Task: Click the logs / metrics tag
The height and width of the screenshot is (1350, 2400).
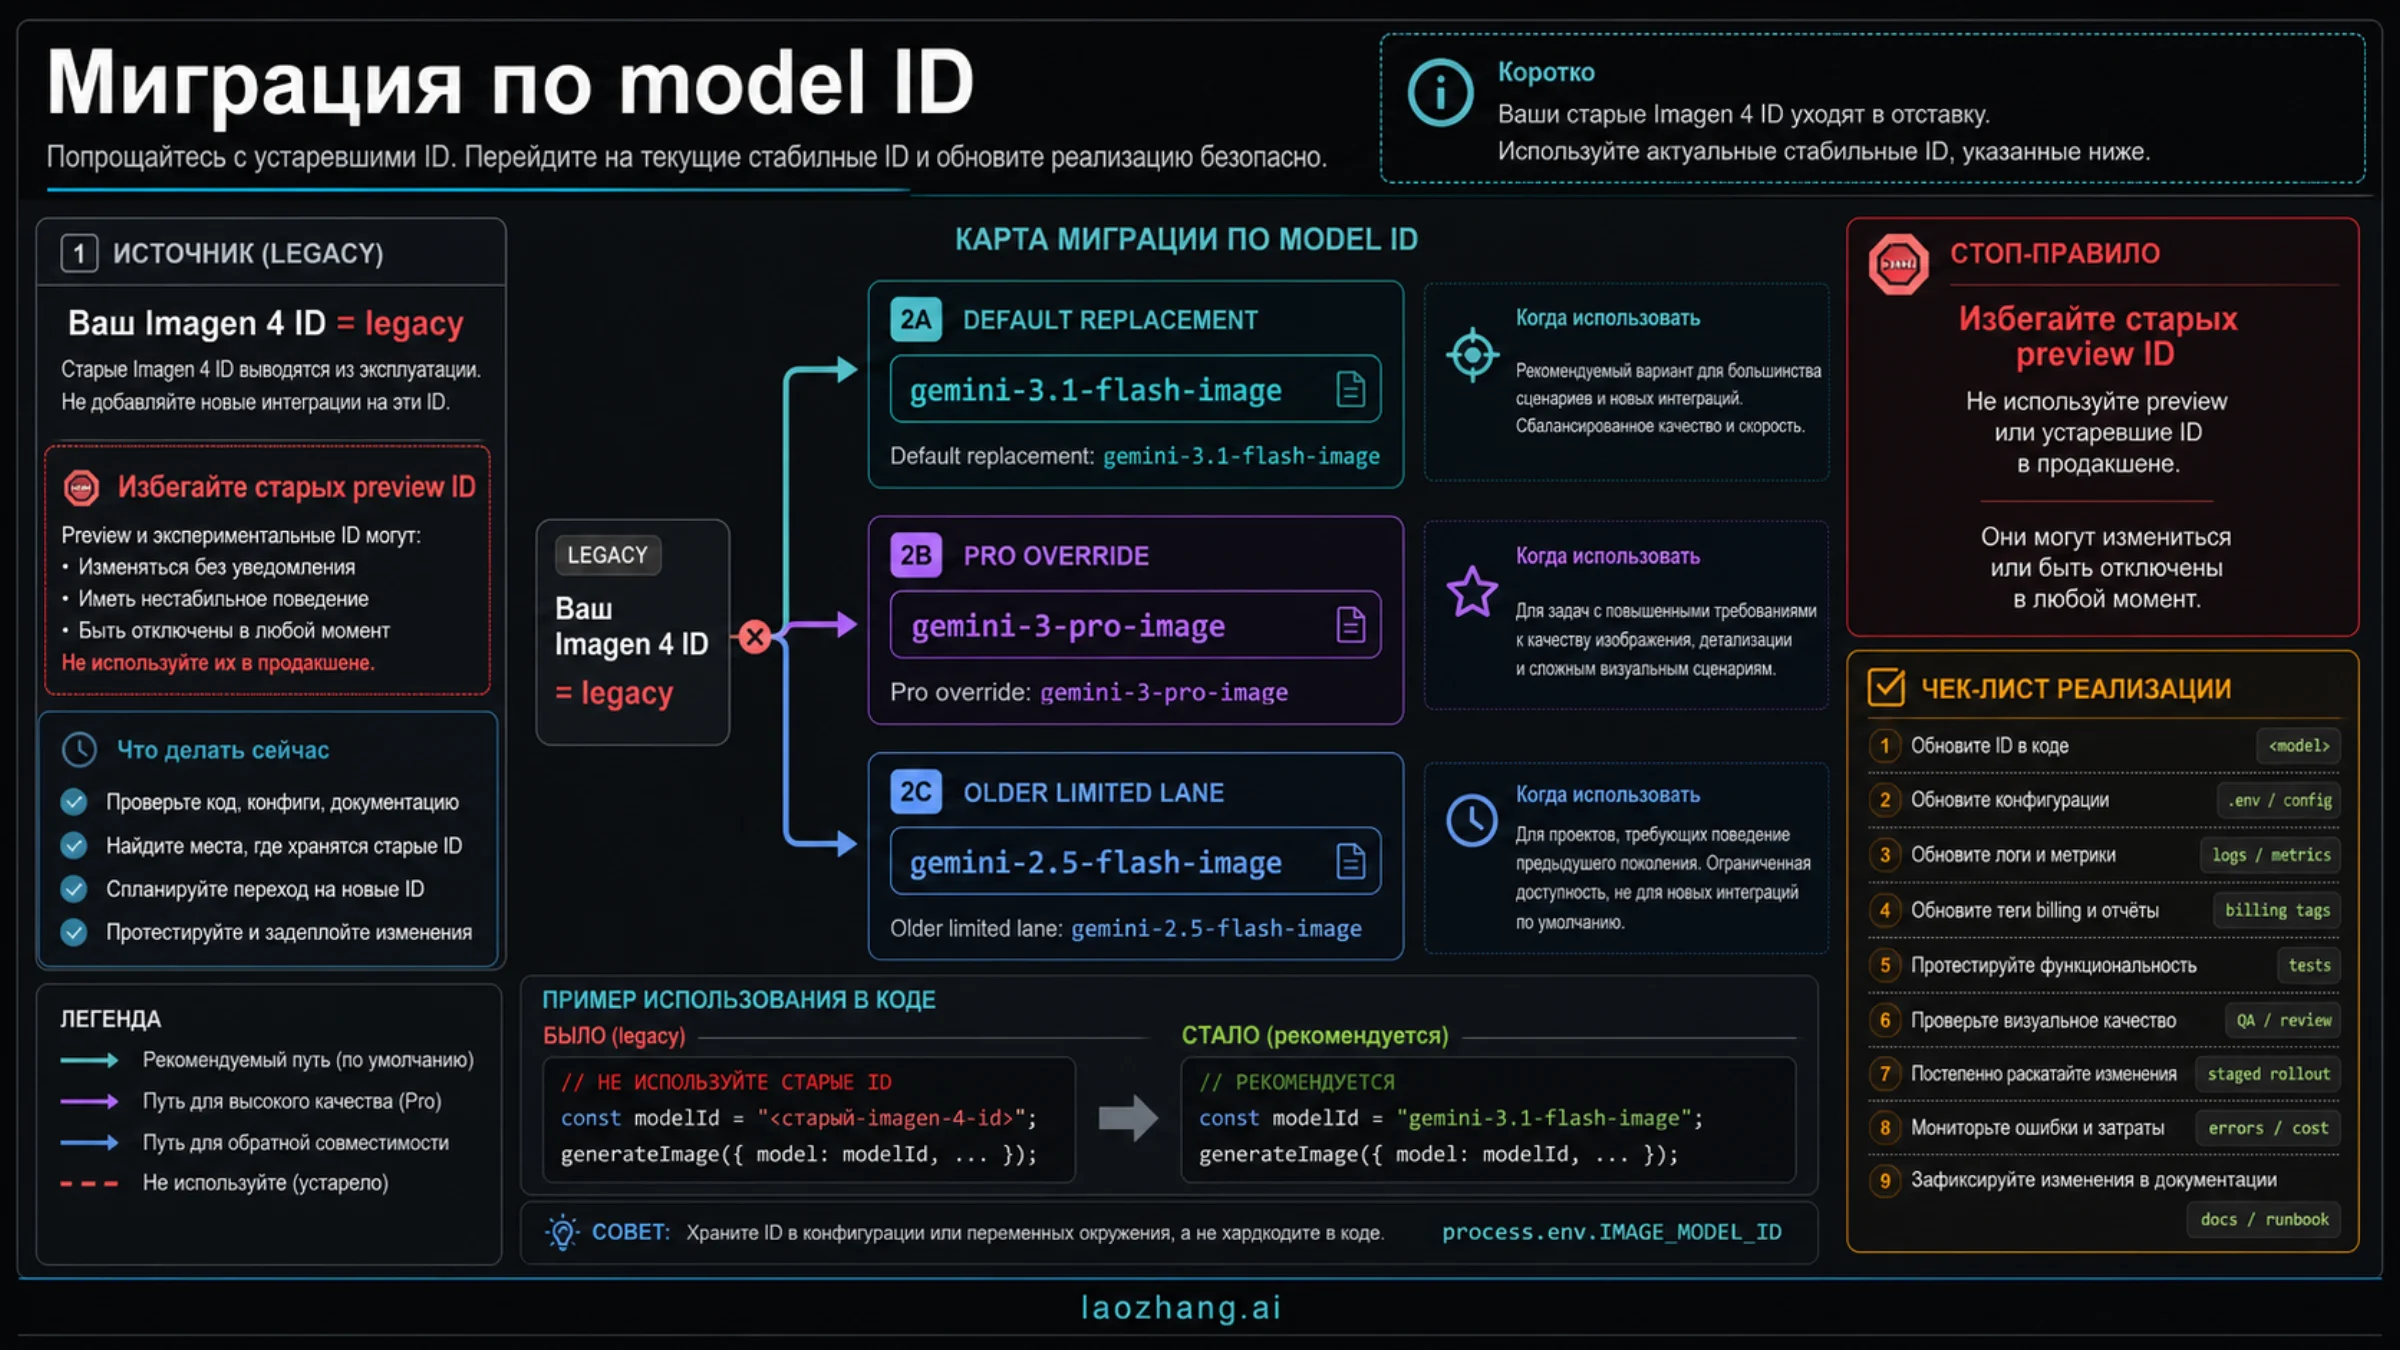Action: [2270, 855]
